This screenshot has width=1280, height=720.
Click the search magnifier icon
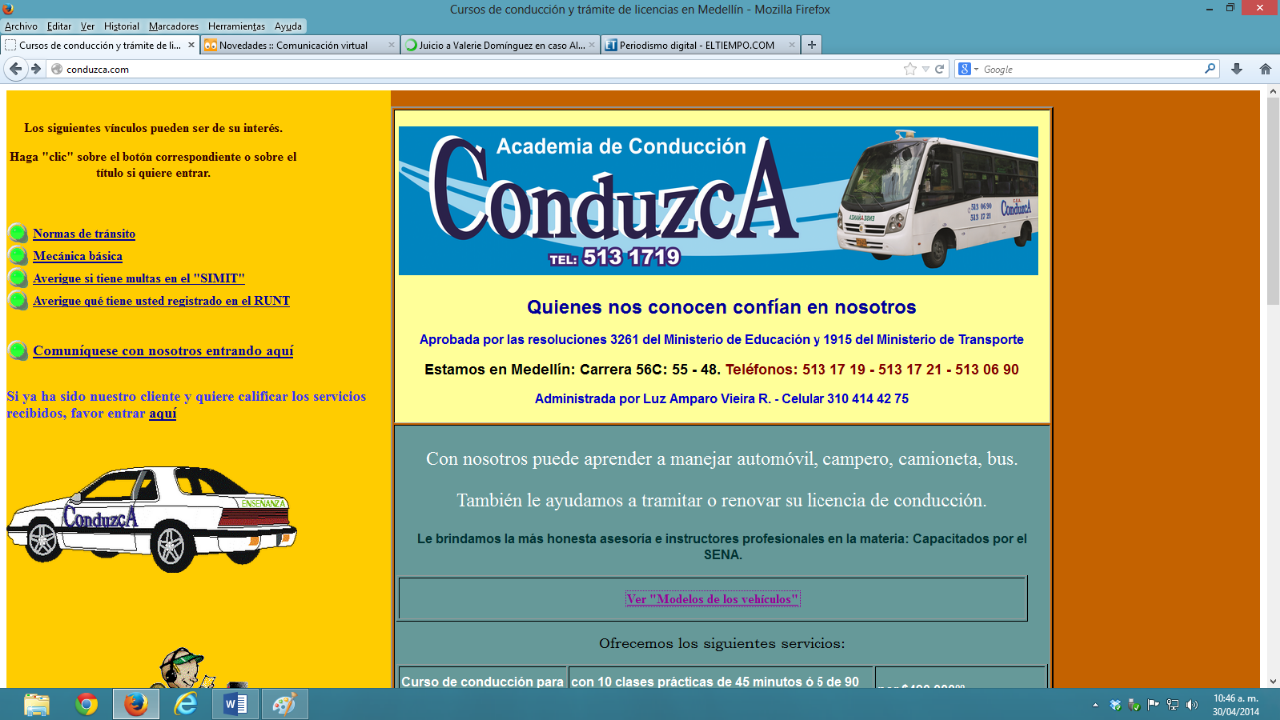(x=1210, y=69)
